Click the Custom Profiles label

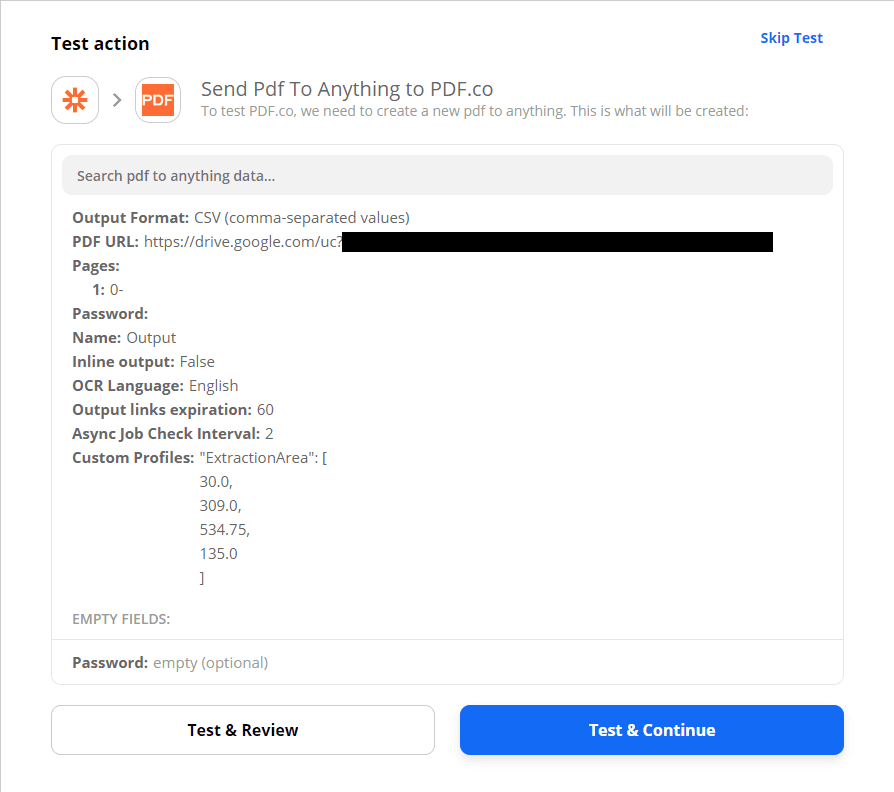(x=133, y=458)
